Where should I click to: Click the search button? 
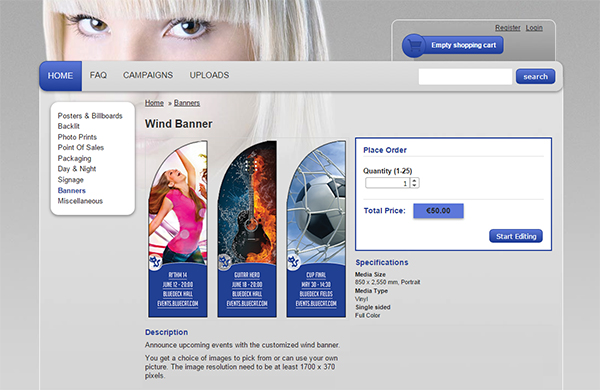tap(535, 77)
